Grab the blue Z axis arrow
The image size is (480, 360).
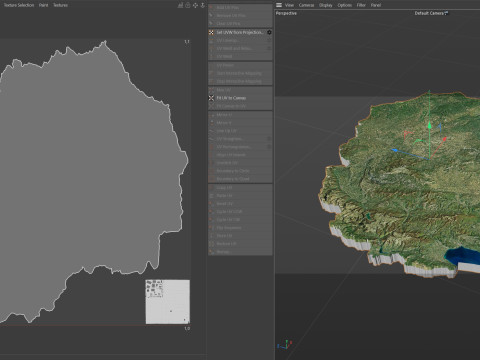tap(394, 150)
